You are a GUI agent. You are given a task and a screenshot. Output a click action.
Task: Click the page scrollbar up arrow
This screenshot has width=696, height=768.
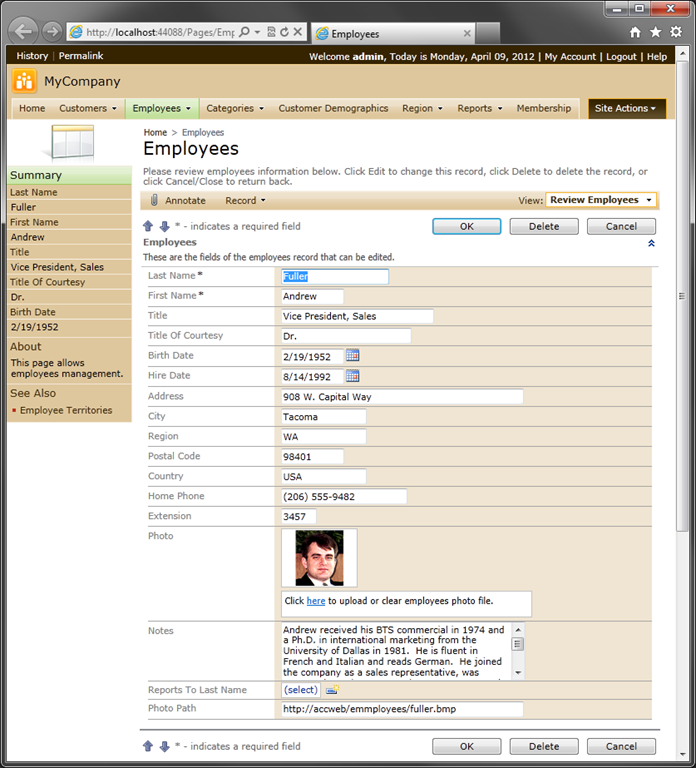point(682,53)
